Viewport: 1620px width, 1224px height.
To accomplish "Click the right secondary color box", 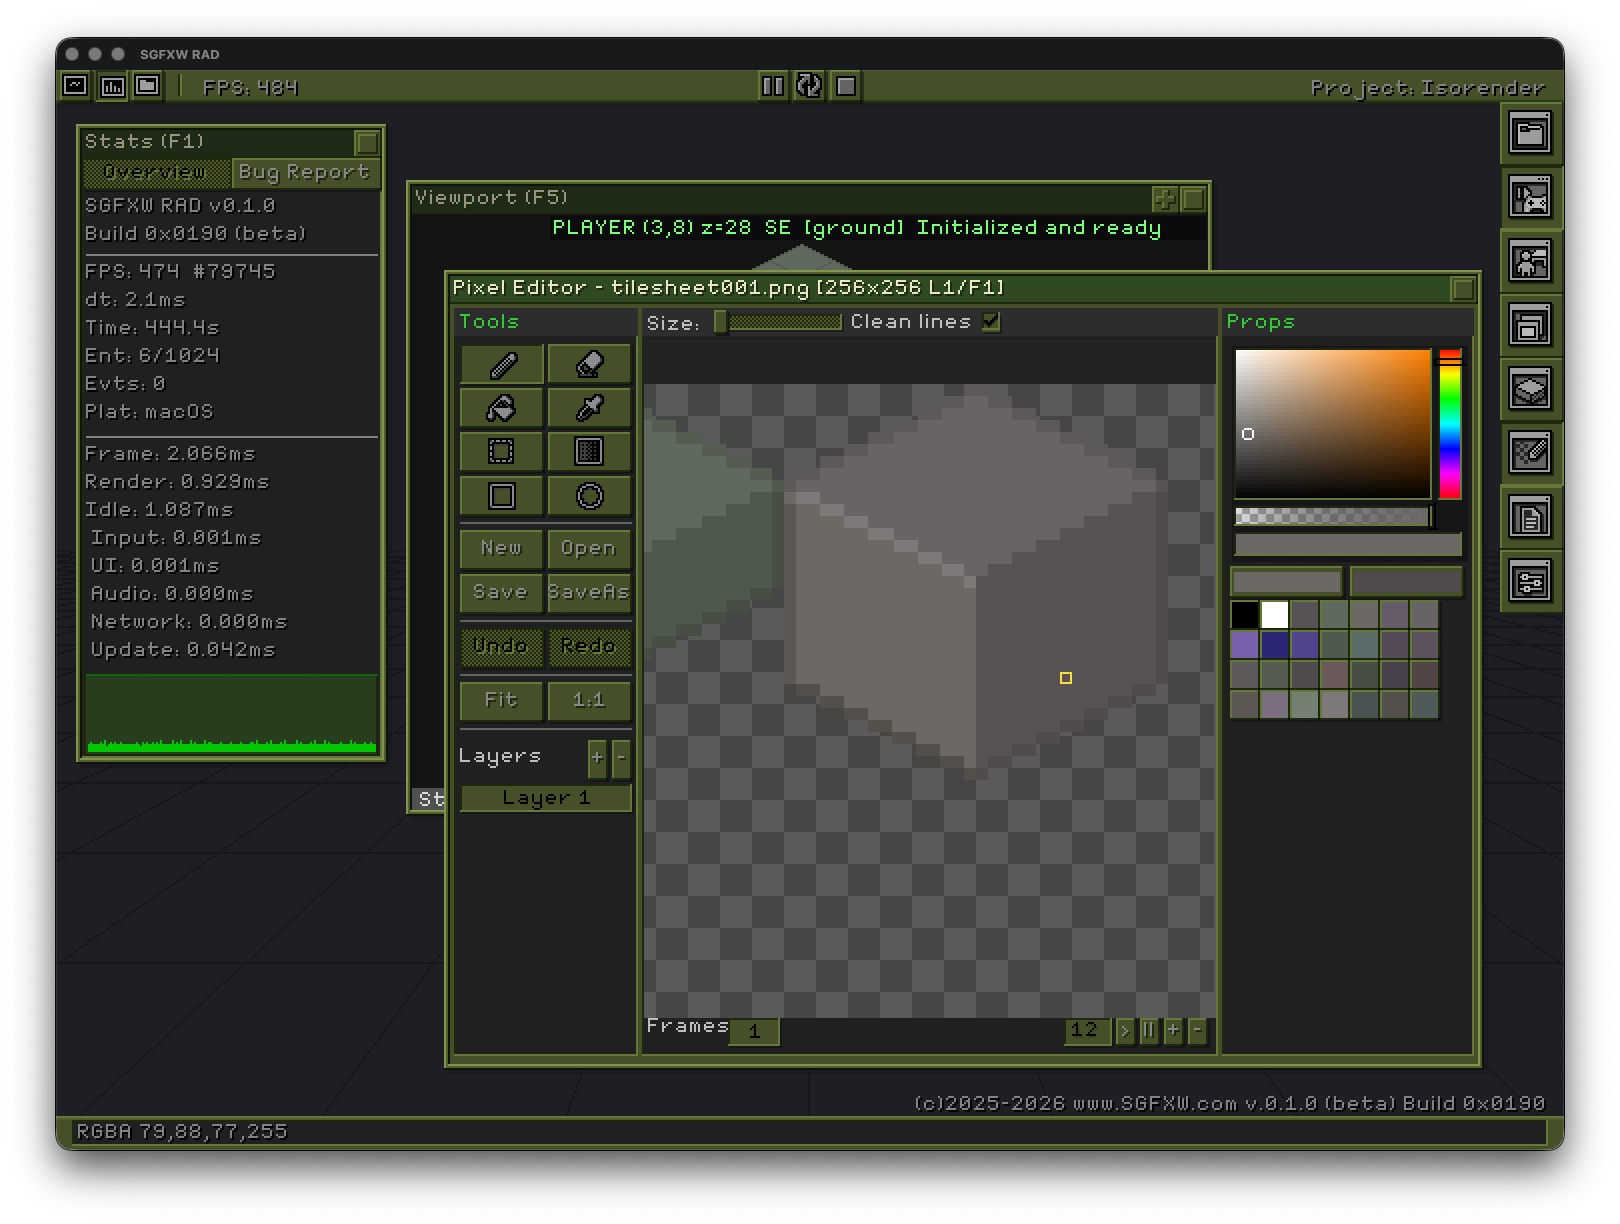I will [1407, 581].
